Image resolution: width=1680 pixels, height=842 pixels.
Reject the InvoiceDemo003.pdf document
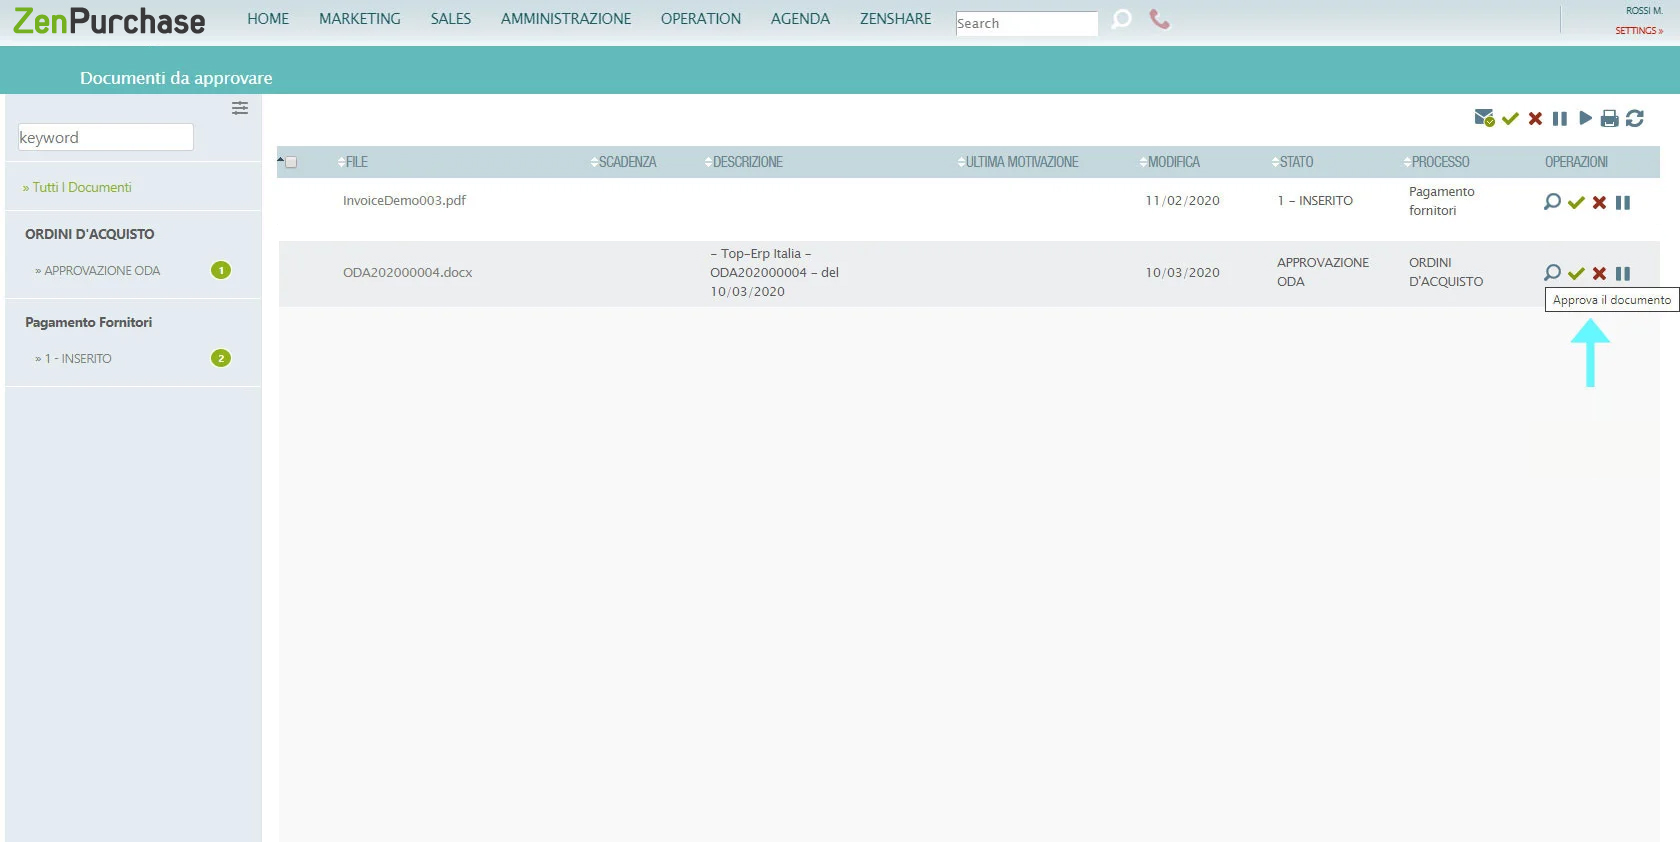[1599, 203]
